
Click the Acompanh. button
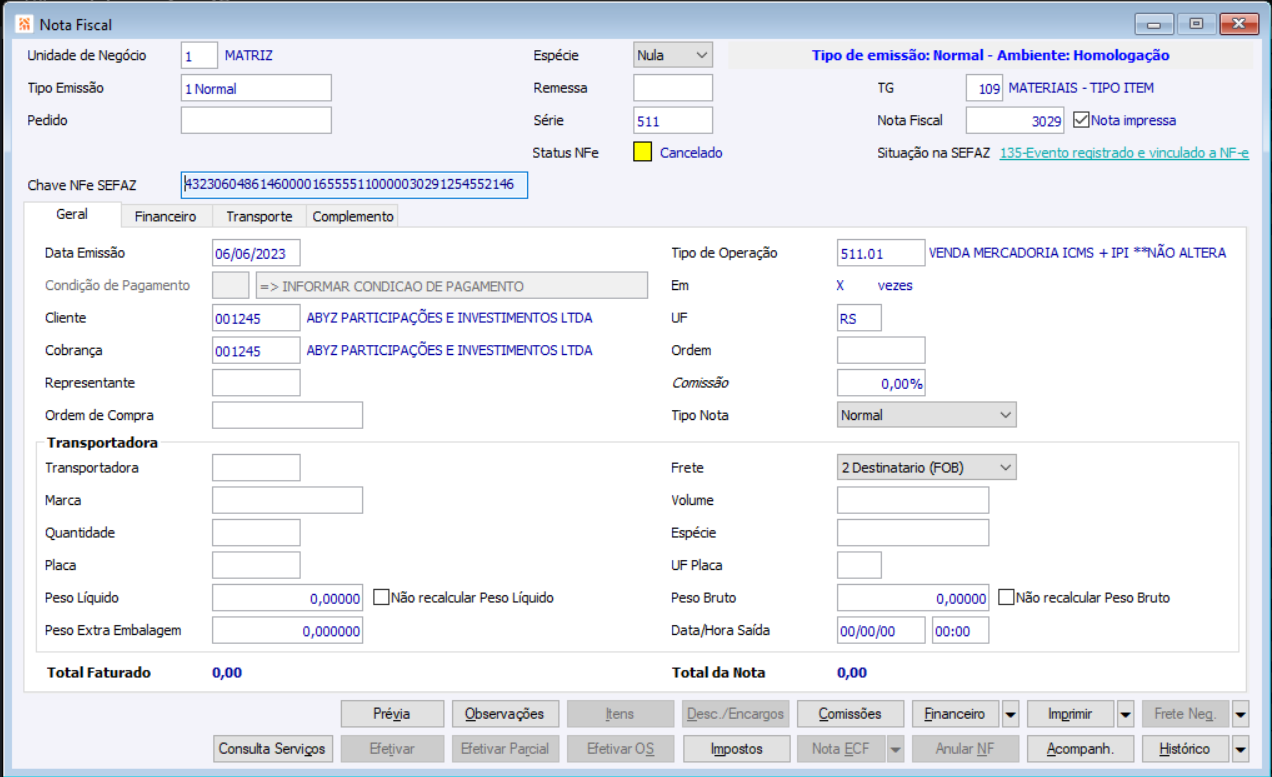(1078, 748)
